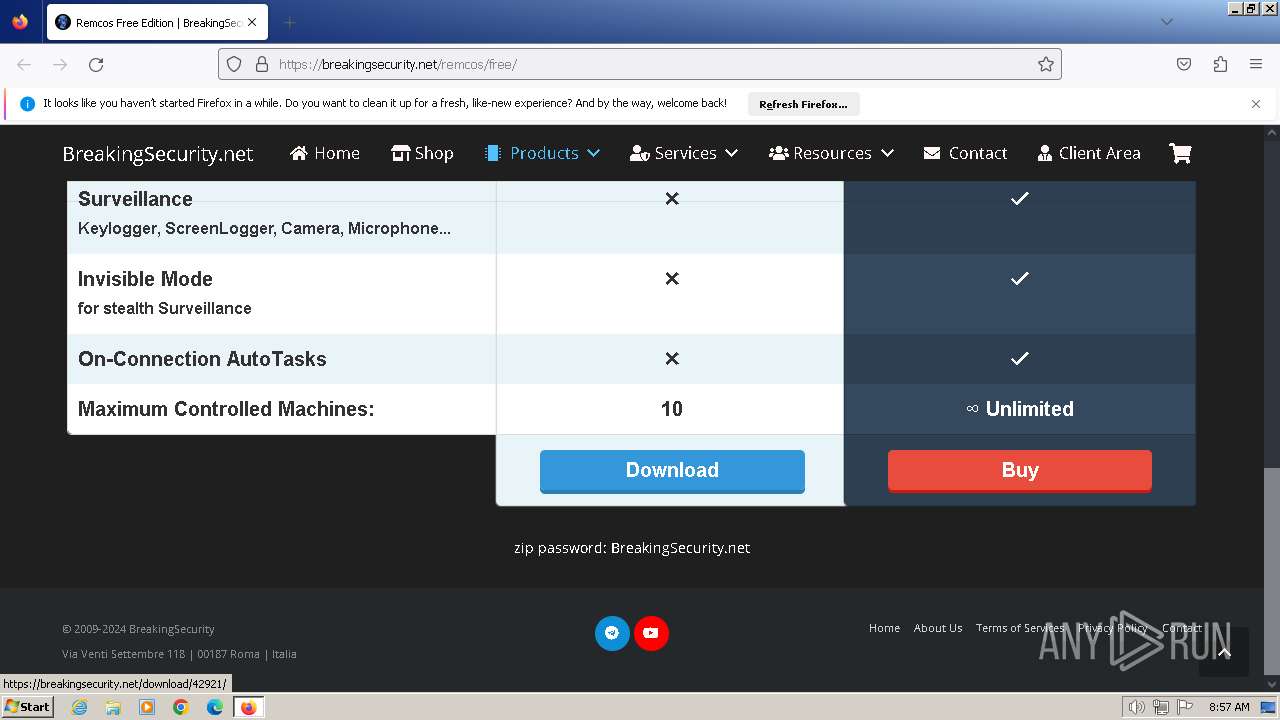Screen dimensions: 1280x720
Task: Click the Windows Start button
Action: point(27,707)
